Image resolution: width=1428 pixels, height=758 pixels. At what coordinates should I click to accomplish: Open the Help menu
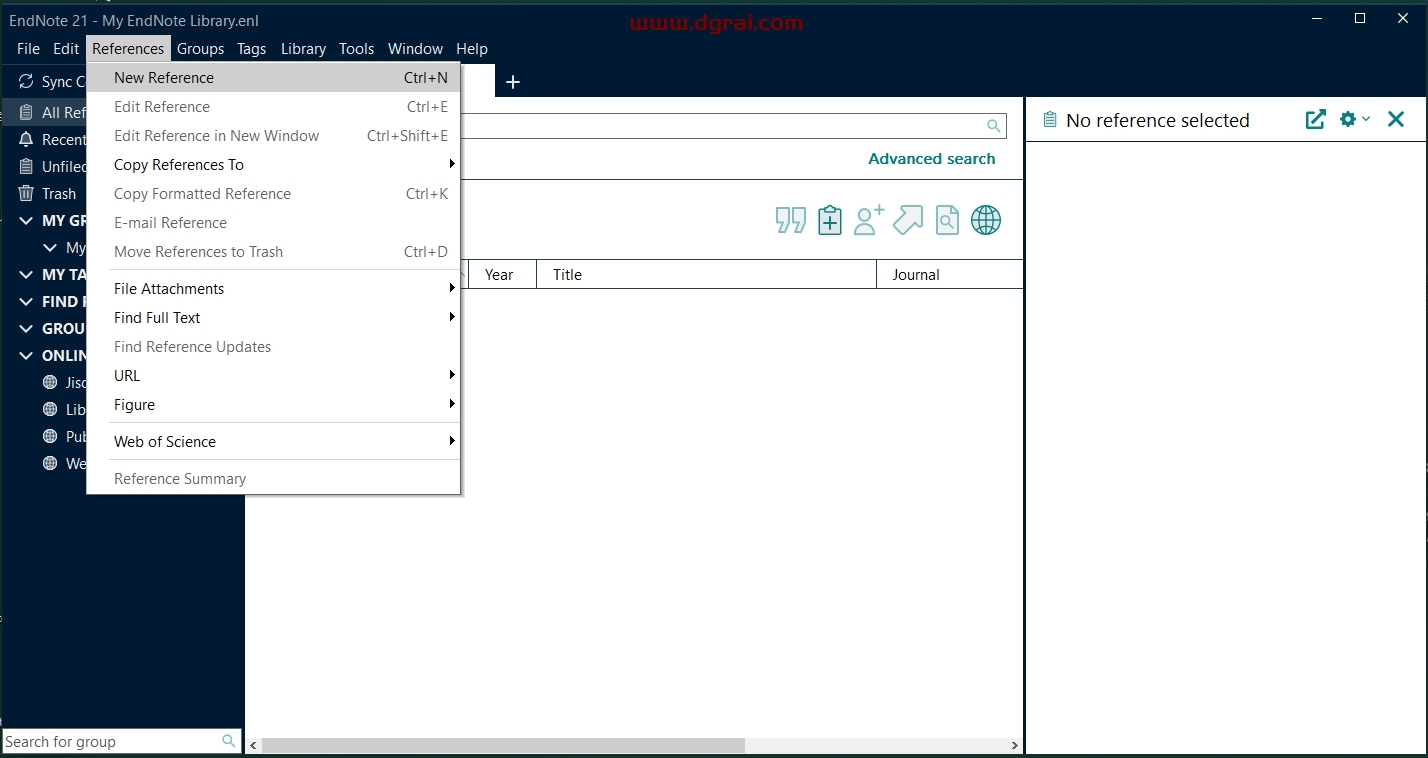coord(471,48)
